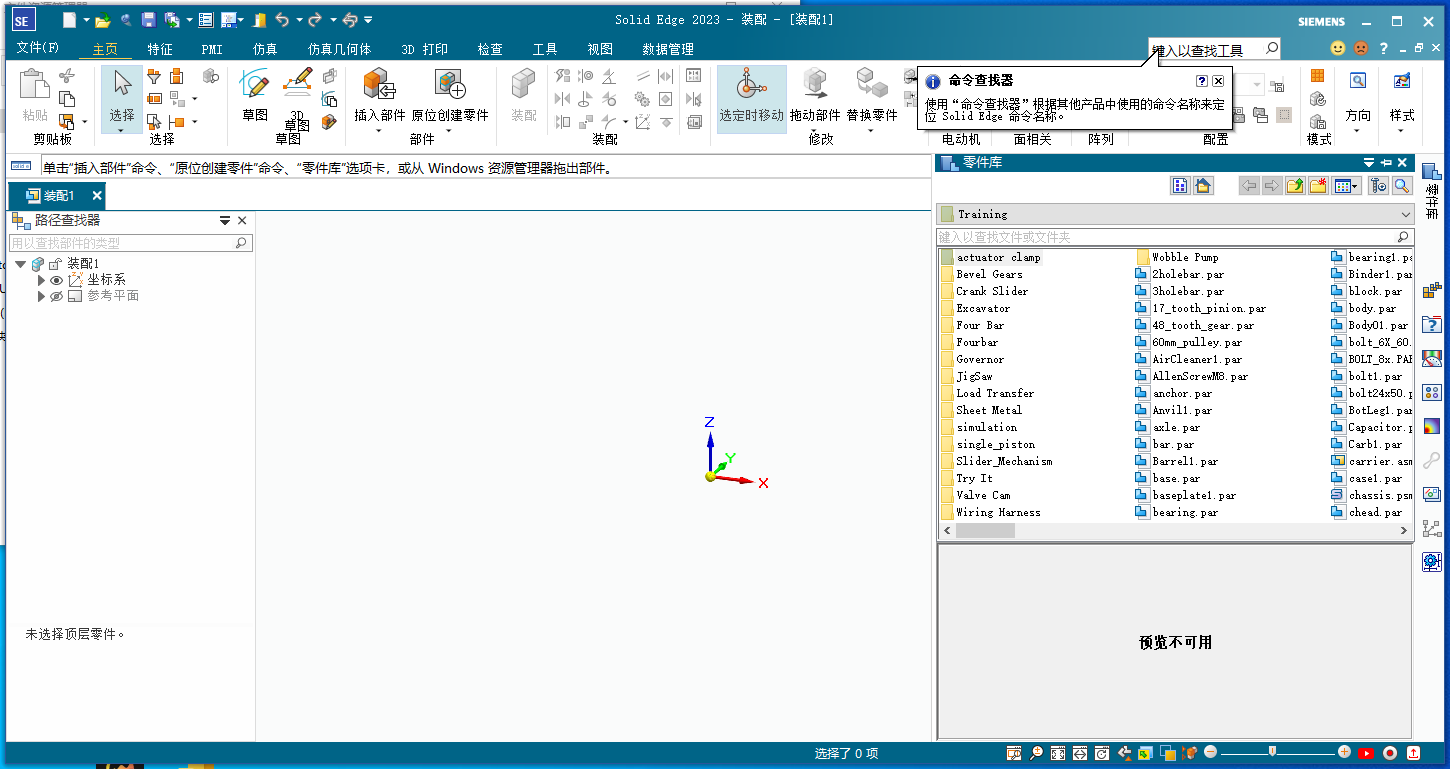Click the Undo arrow in title bar
Screen dimensions: 1450x769
(282, 20)
